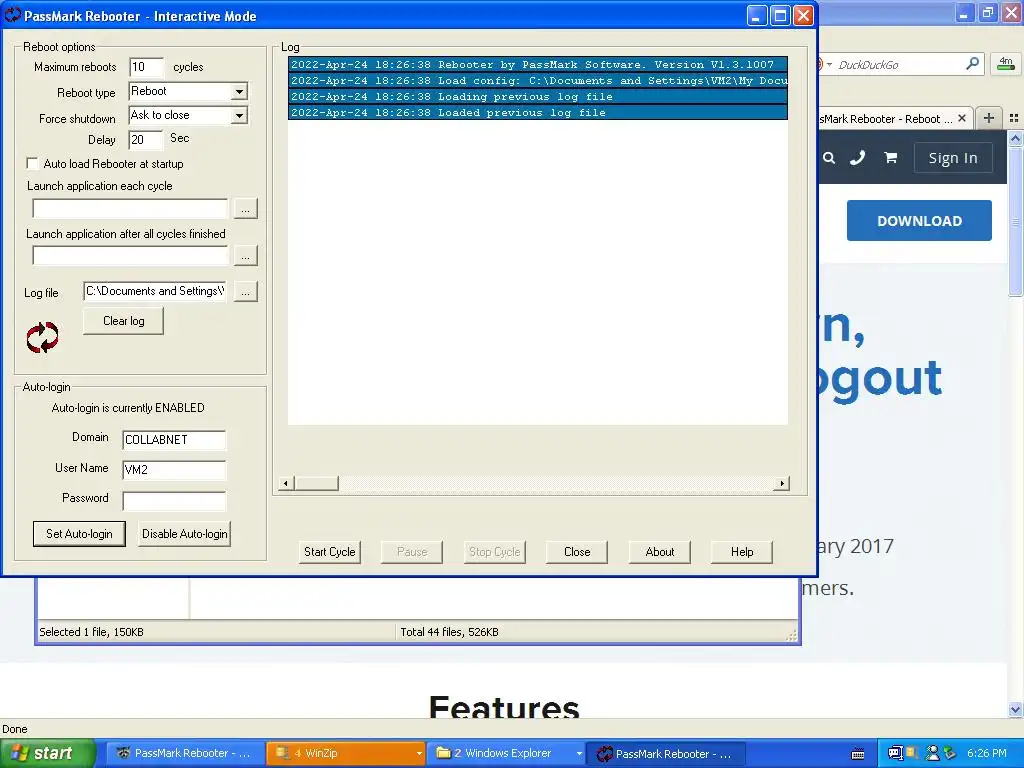Click the keyboard icon in taskbar
Screen dimensions: 1024x768
(x=858, y=754)
